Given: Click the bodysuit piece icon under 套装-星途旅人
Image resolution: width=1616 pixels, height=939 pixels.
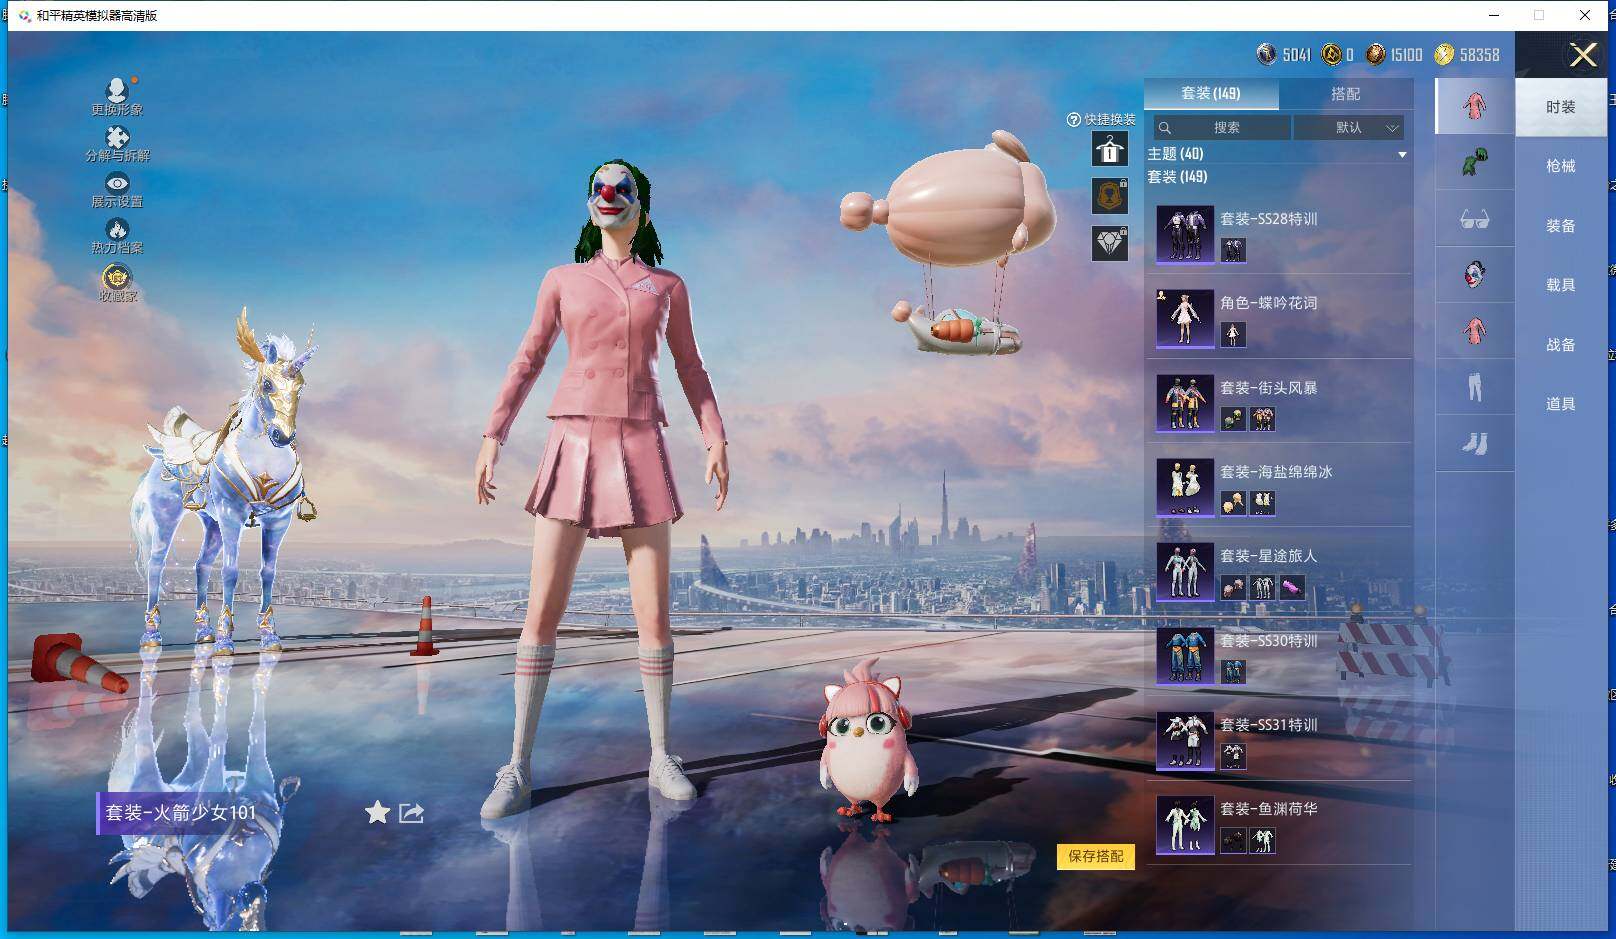Looking at the screenshot, I should point(1263,587).
